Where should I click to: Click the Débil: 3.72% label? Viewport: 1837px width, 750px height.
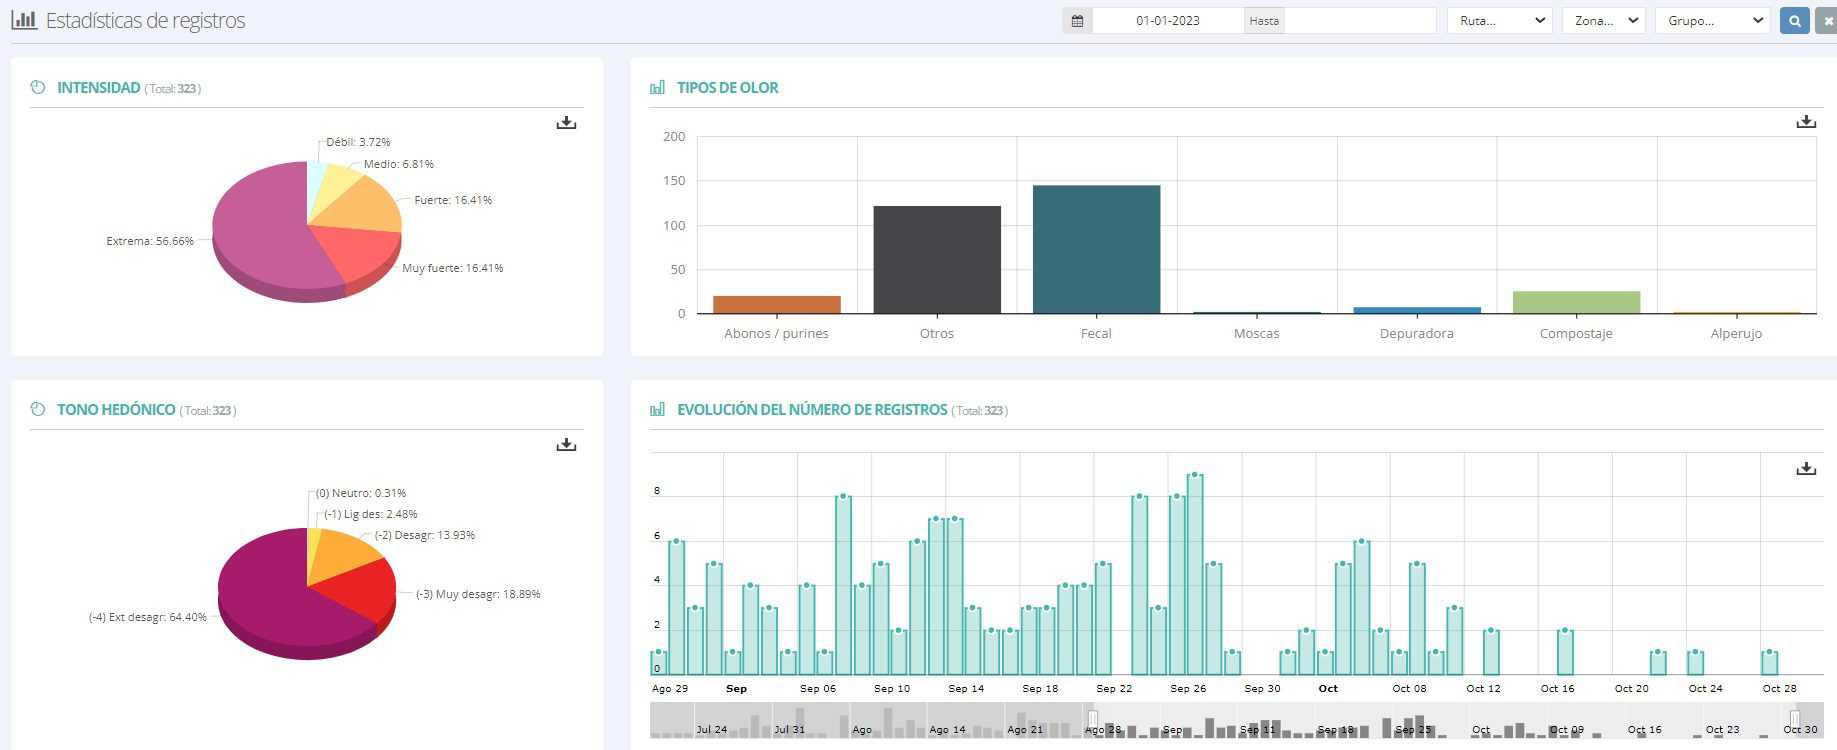tap(358, 142)
